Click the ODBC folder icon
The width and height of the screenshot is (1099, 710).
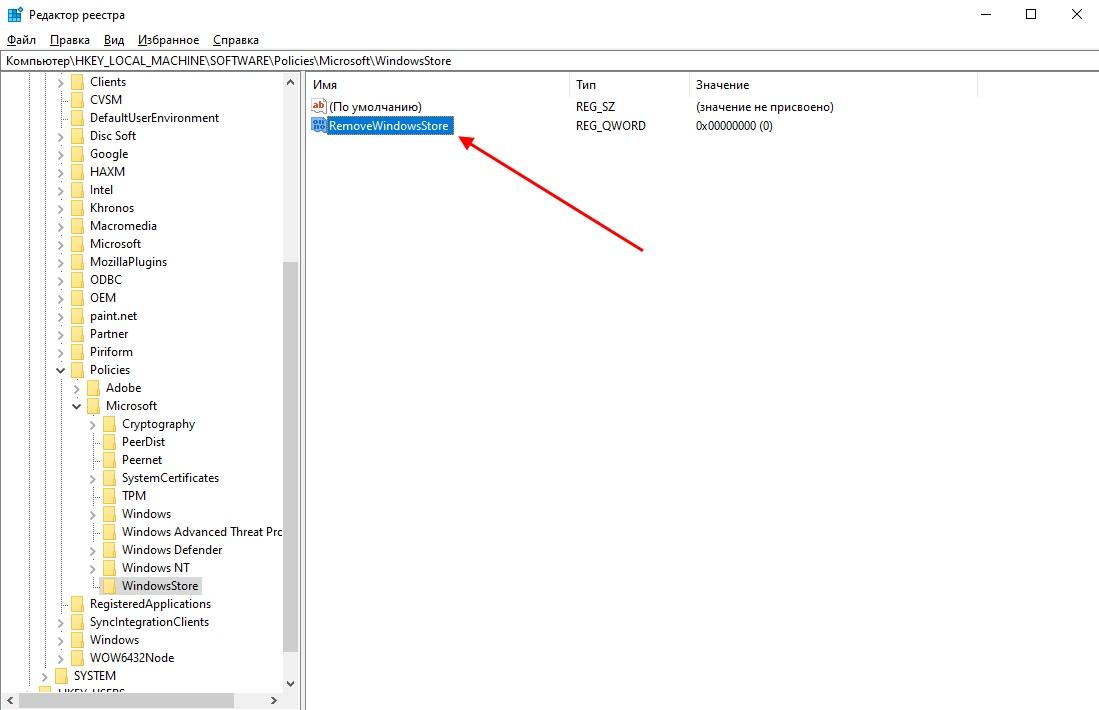77,280
